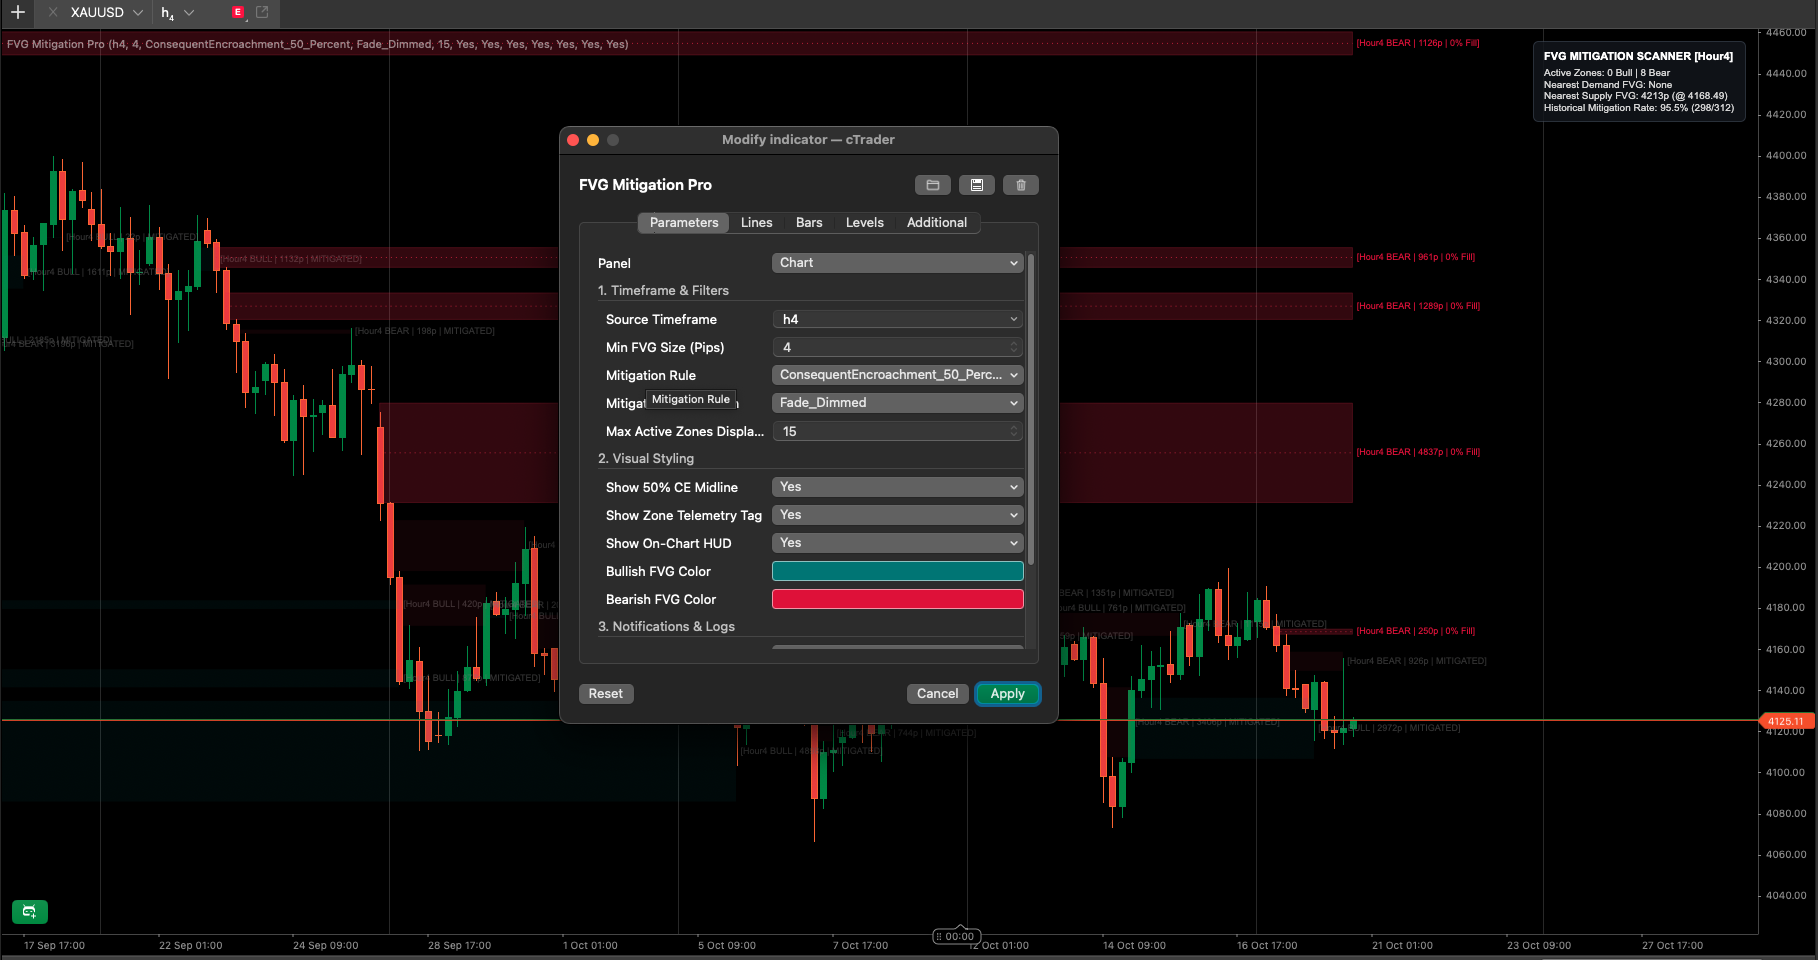The image size is (1818, 960).
Task: Go to the Additional tab
Action: (x=937, y=222)
